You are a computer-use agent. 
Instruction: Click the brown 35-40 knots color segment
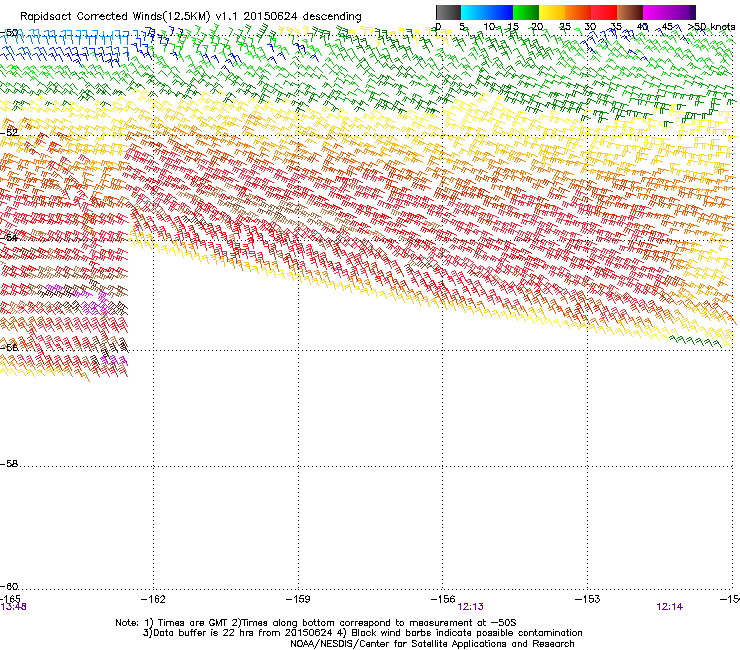(x=630, y=12)
